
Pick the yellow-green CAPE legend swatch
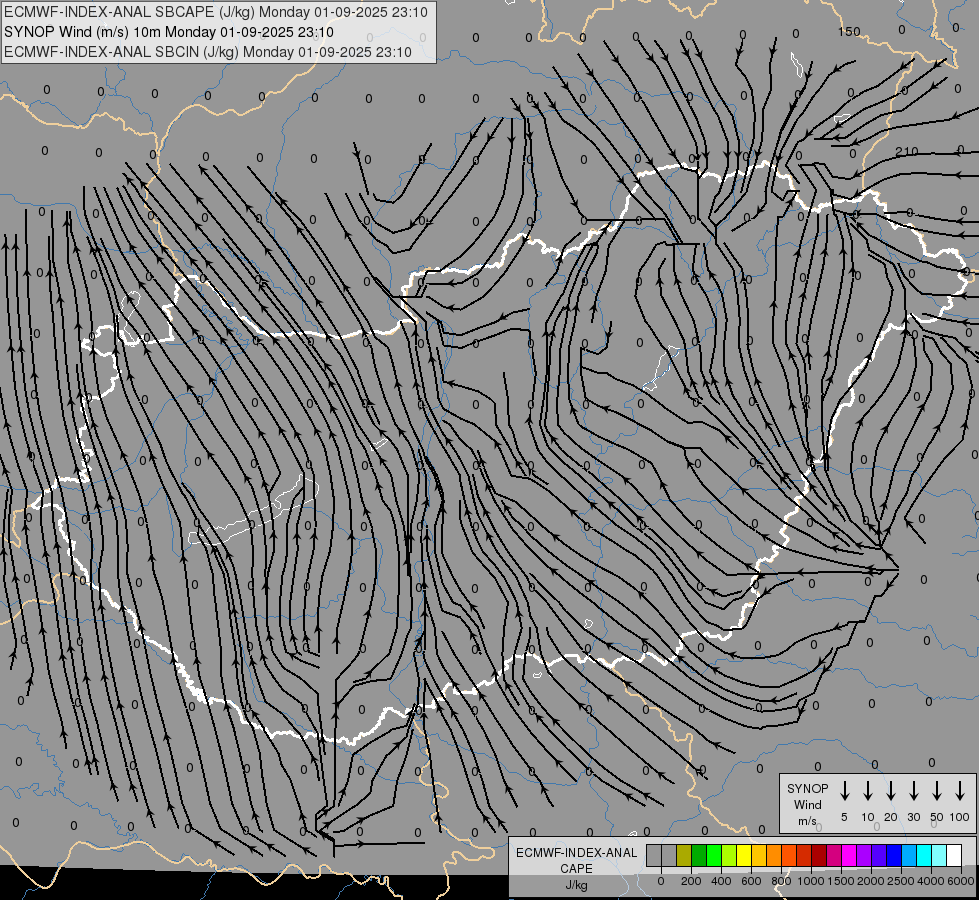pyautogui.click(x=729, y=856)
